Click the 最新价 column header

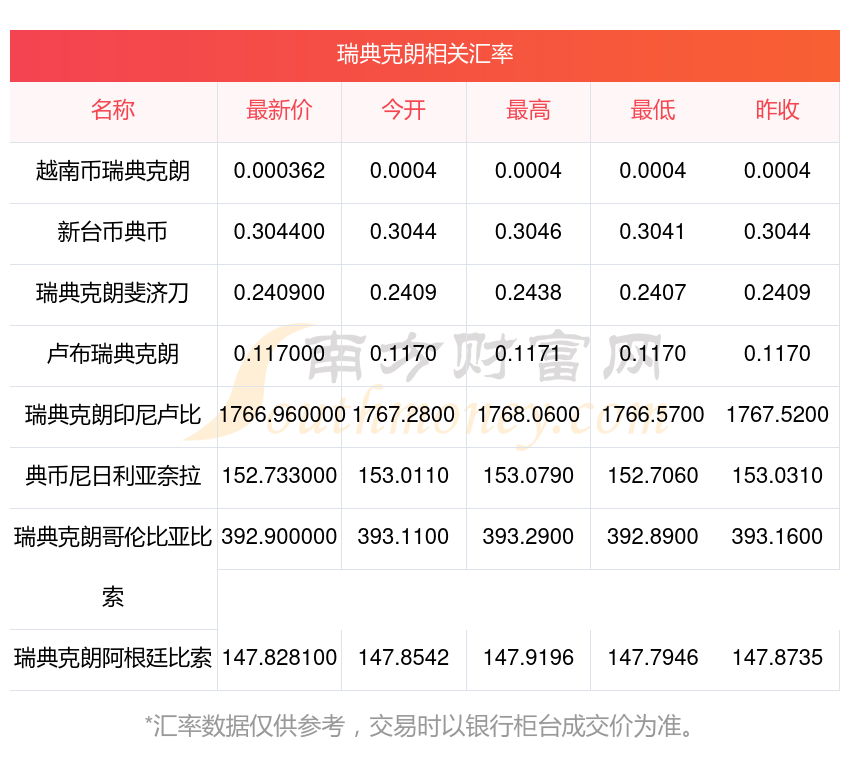pyautogui.click(x=279, y=110)
